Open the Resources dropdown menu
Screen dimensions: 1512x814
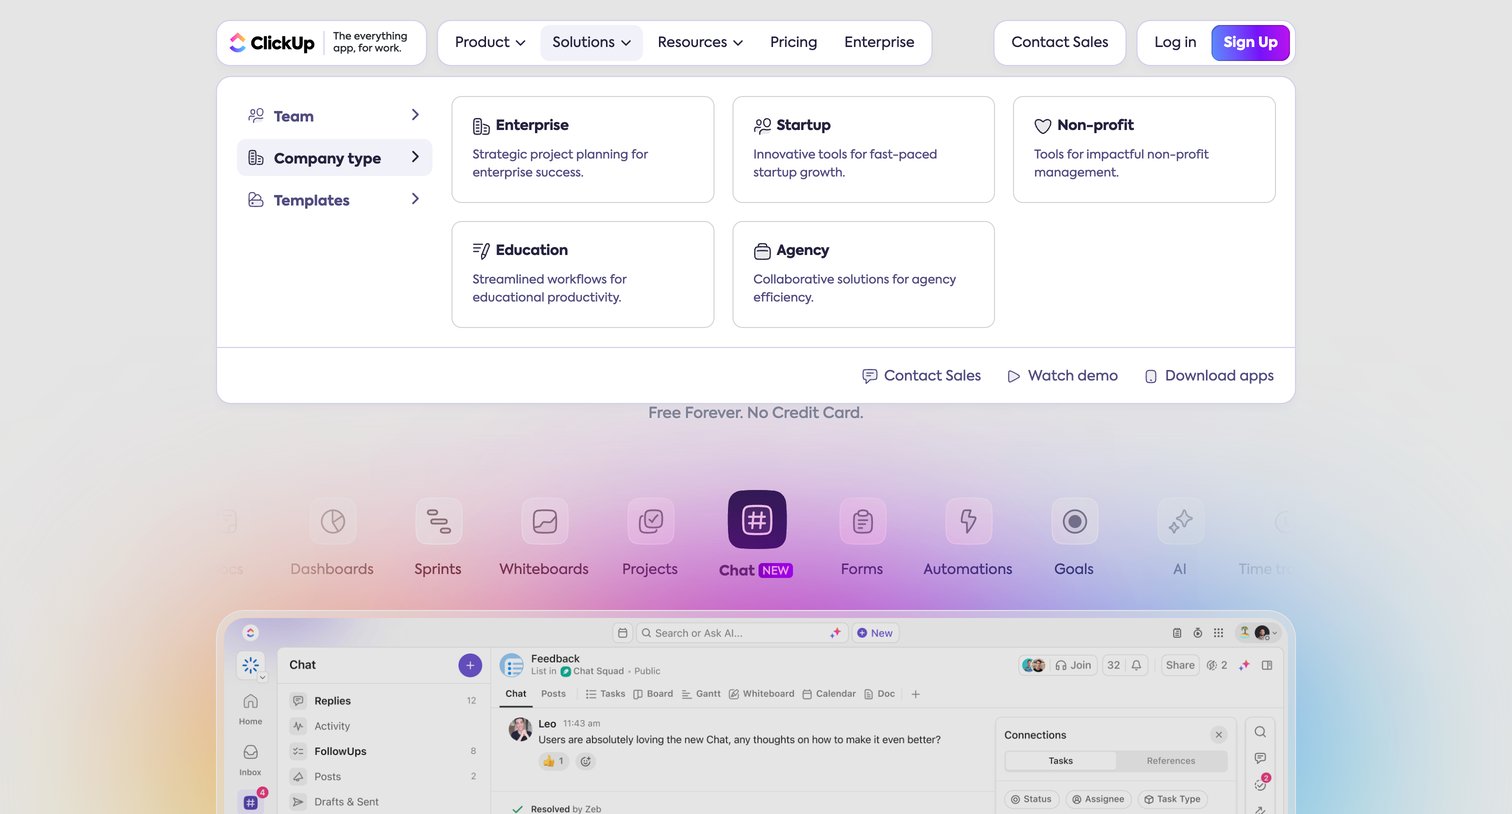point(700,42)
